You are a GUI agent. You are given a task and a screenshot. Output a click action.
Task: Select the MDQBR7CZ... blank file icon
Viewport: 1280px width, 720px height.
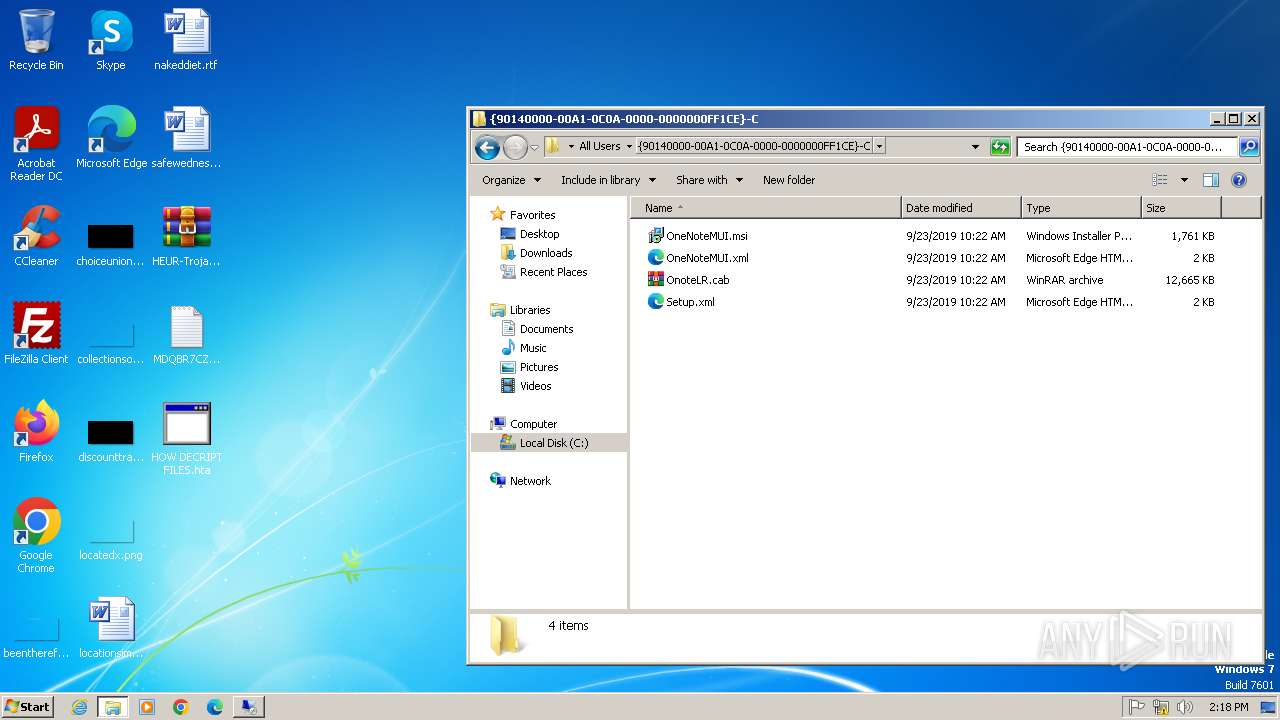186,334
